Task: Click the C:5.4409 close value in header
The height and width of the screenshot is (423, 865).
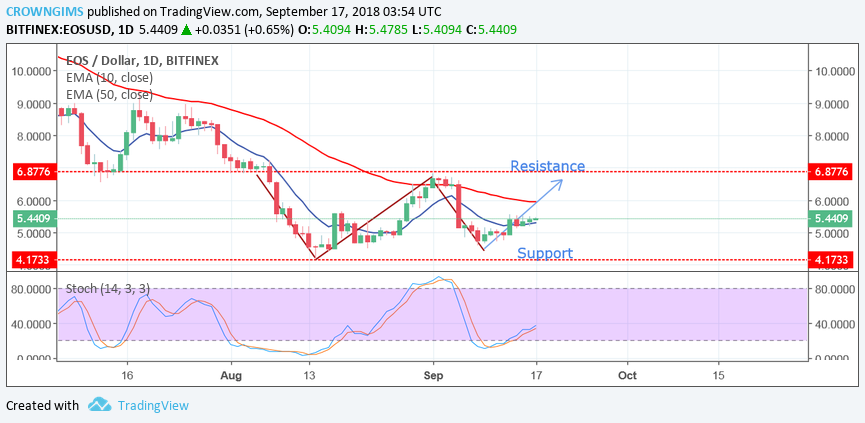Action: tap(491, 30)
